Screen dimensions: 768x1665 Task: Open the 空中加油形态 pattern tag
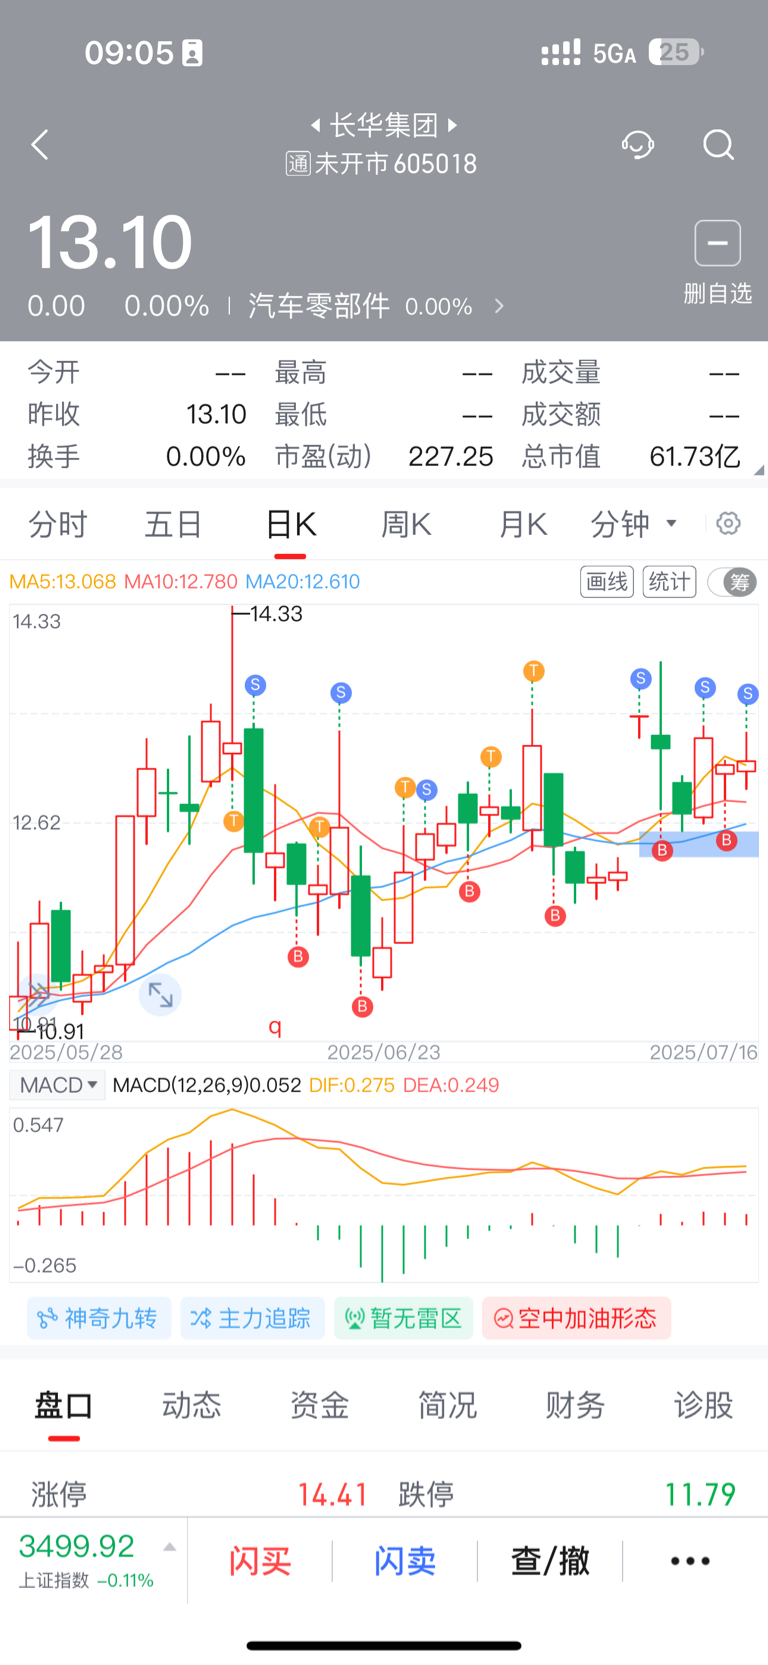(576, 1319)
